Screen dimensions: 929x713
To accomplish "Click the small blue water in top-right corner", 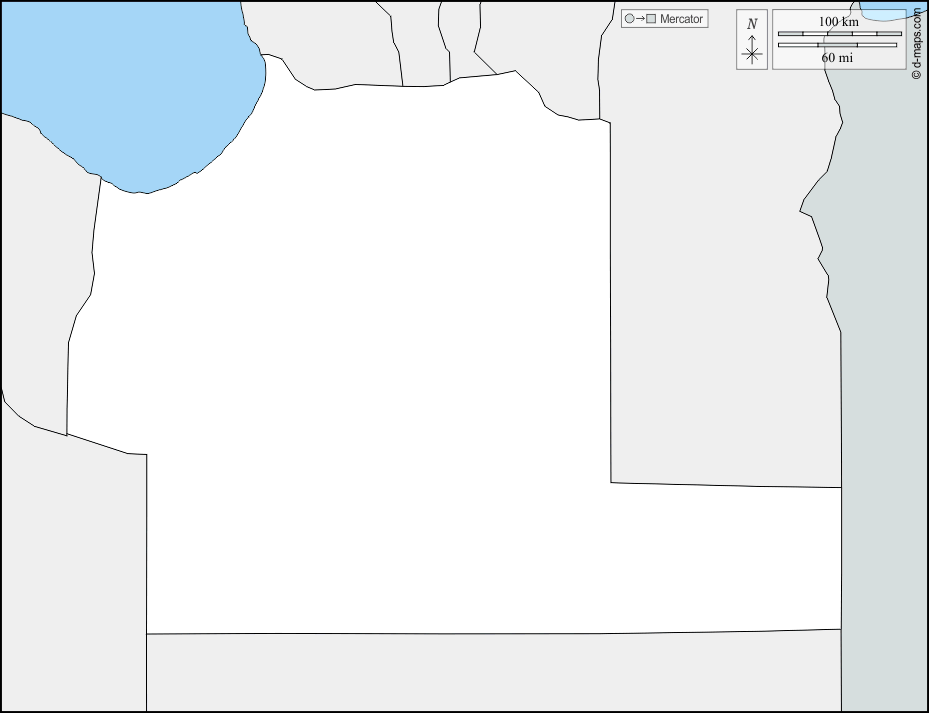I will click(x=885, y=10).
